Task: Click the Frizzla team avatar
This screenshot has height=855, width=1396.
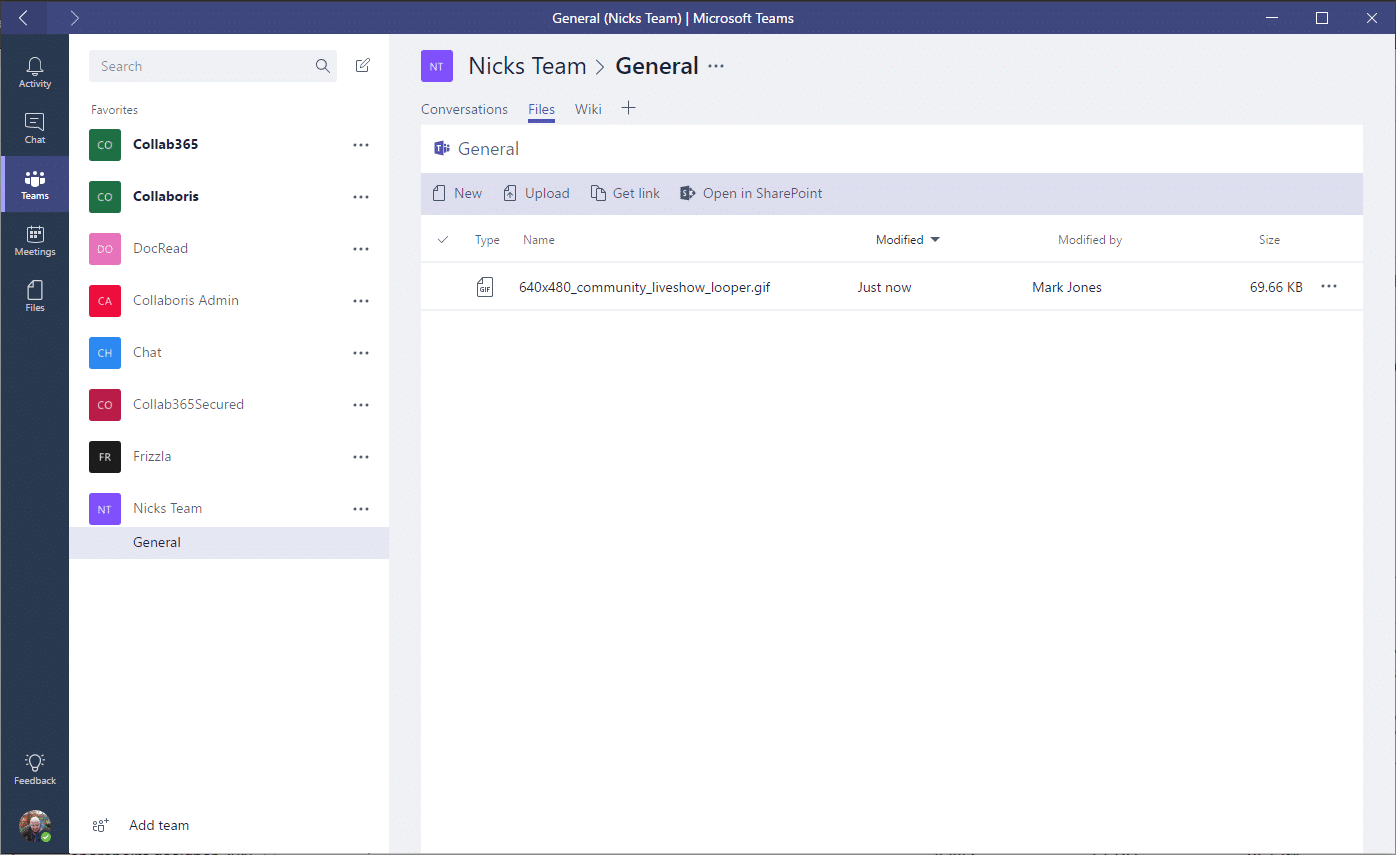Action: [x=105, y=457]
